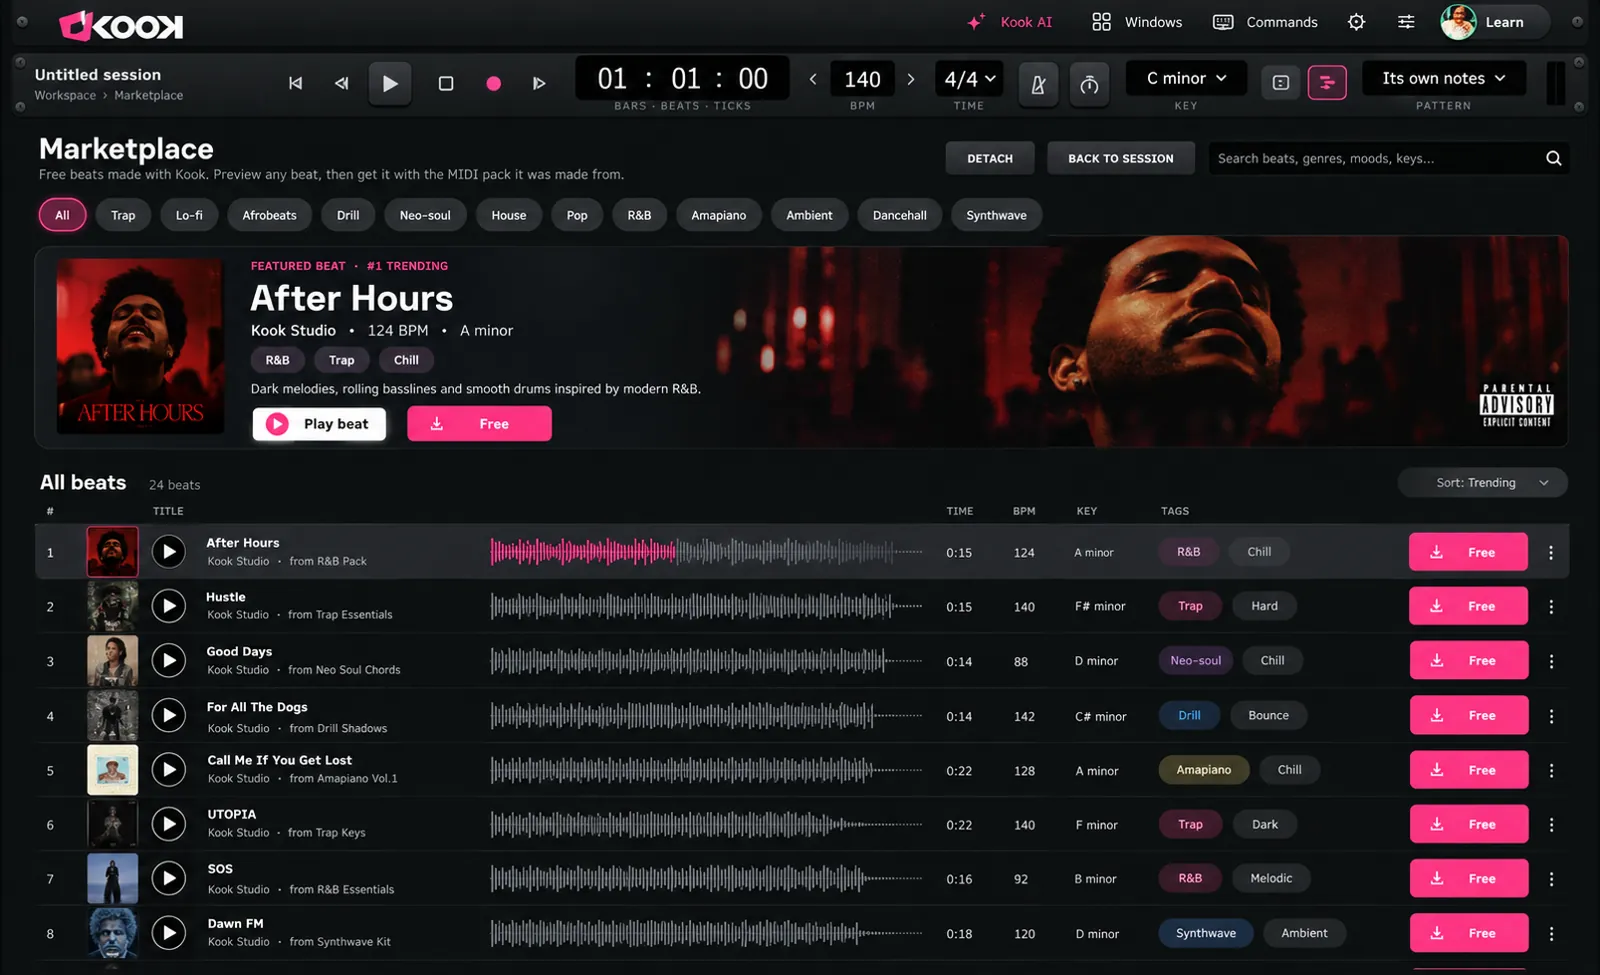Open more options for For All The Dogs
Viewport: 1600px width, 975px height.
(x=1551, y=716)
